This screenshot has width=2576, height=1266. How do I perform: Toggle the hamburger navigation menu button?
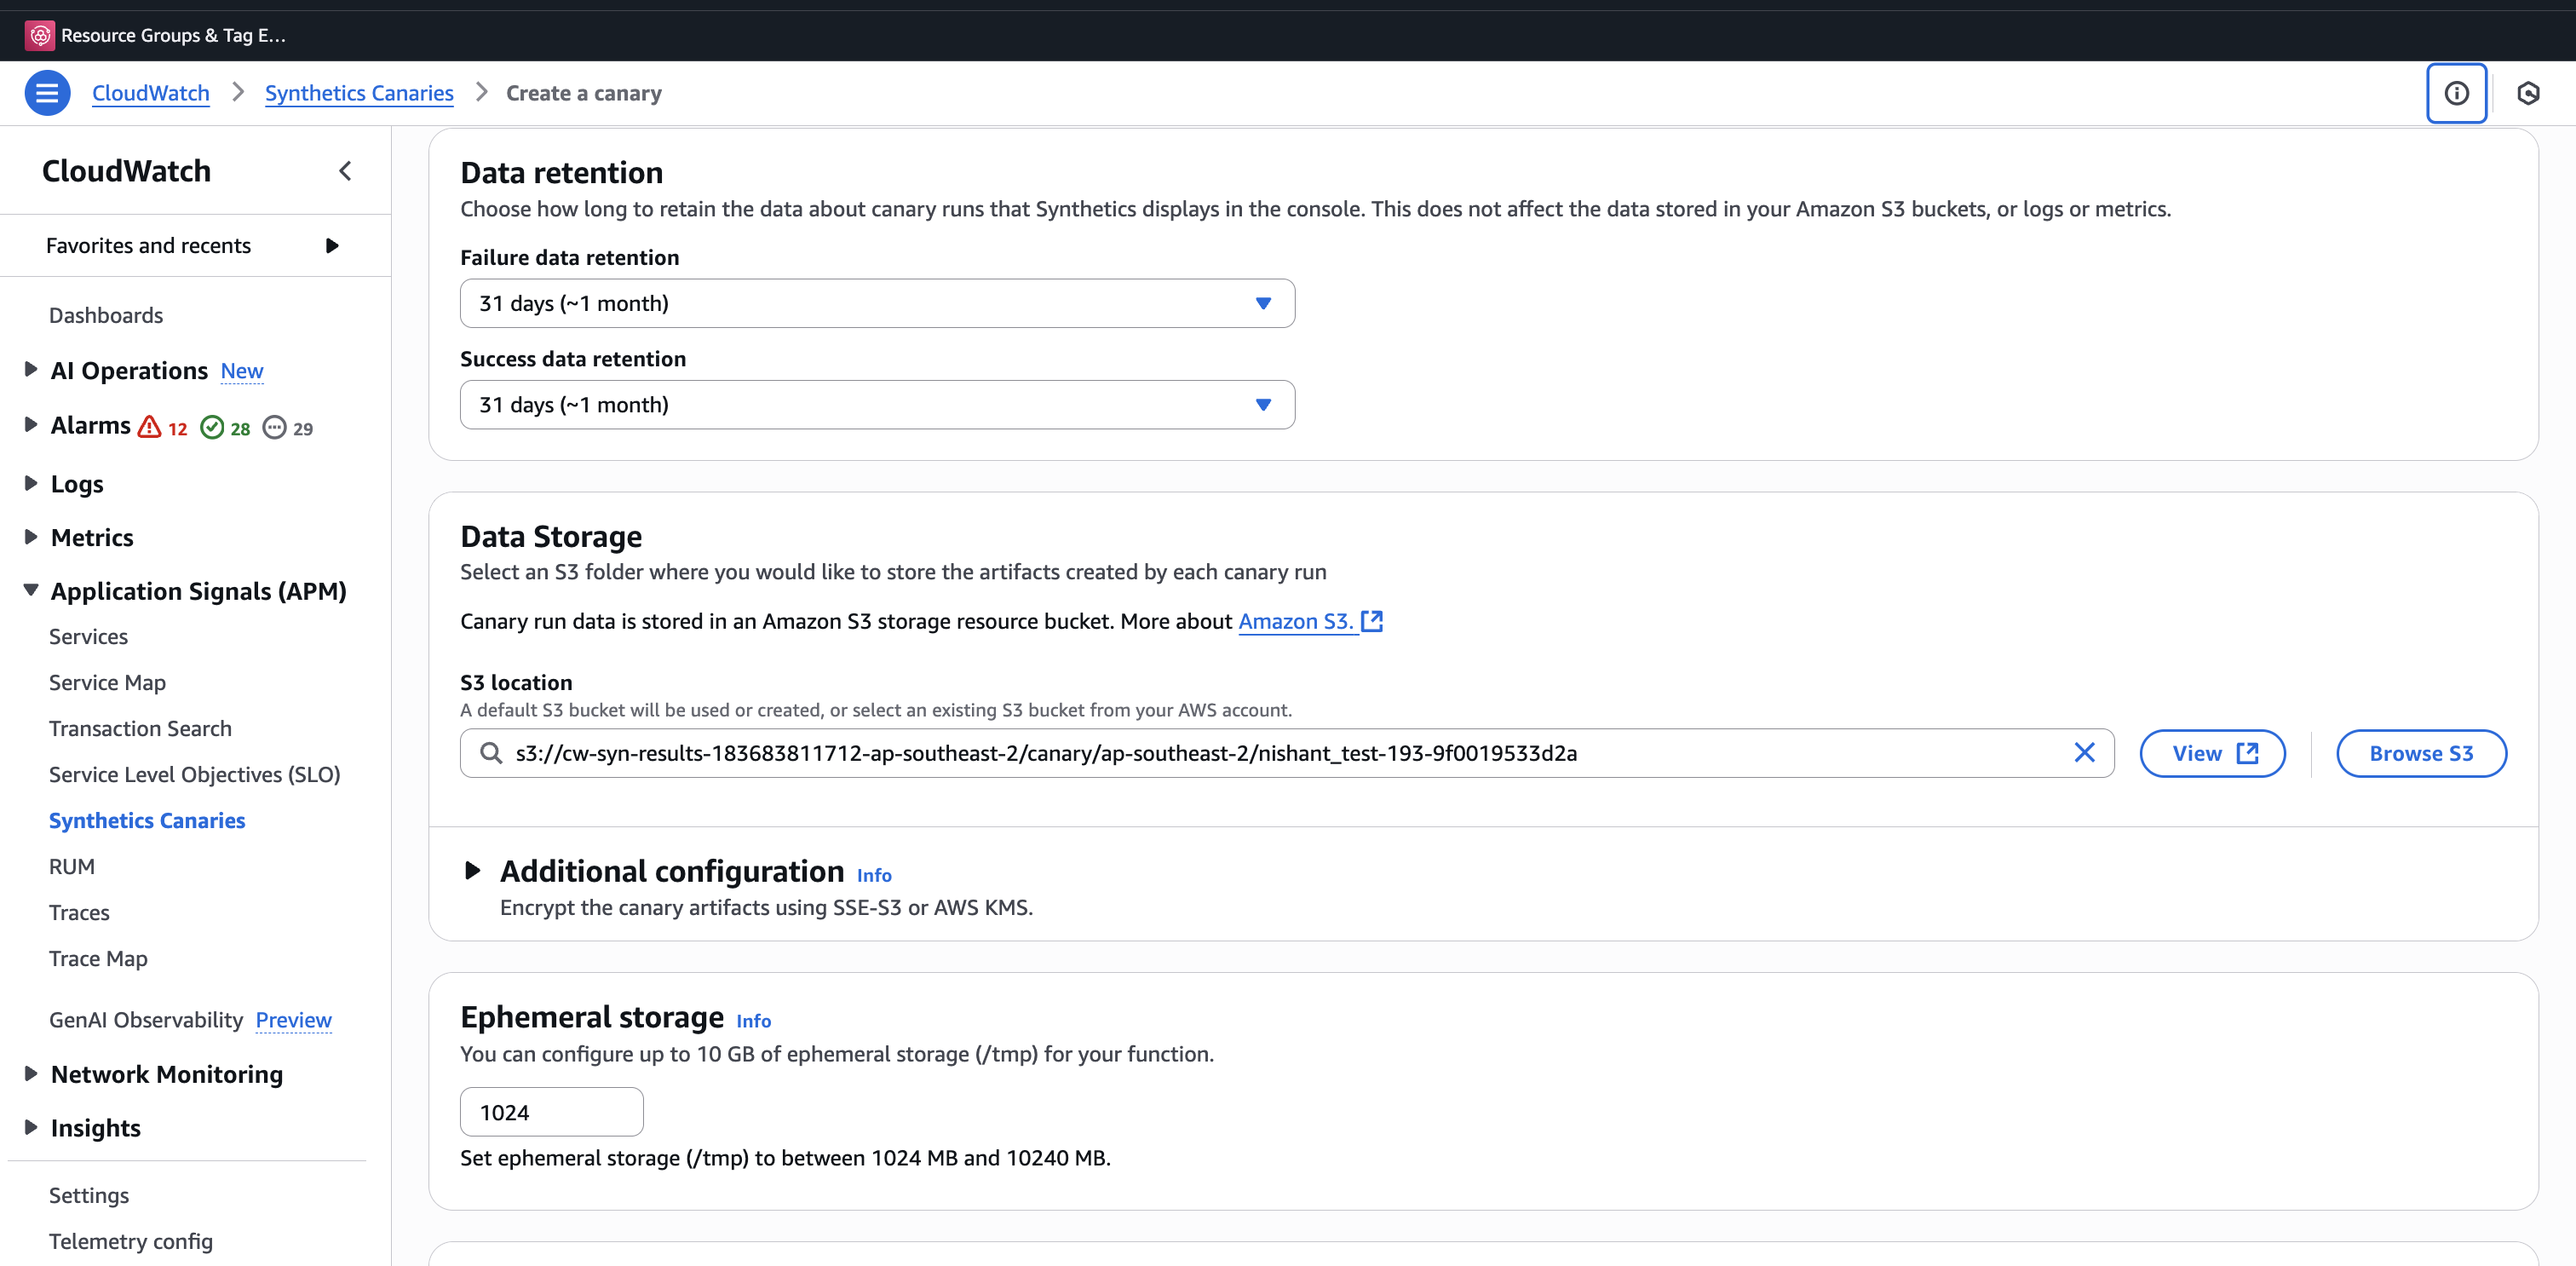[47, 93]
